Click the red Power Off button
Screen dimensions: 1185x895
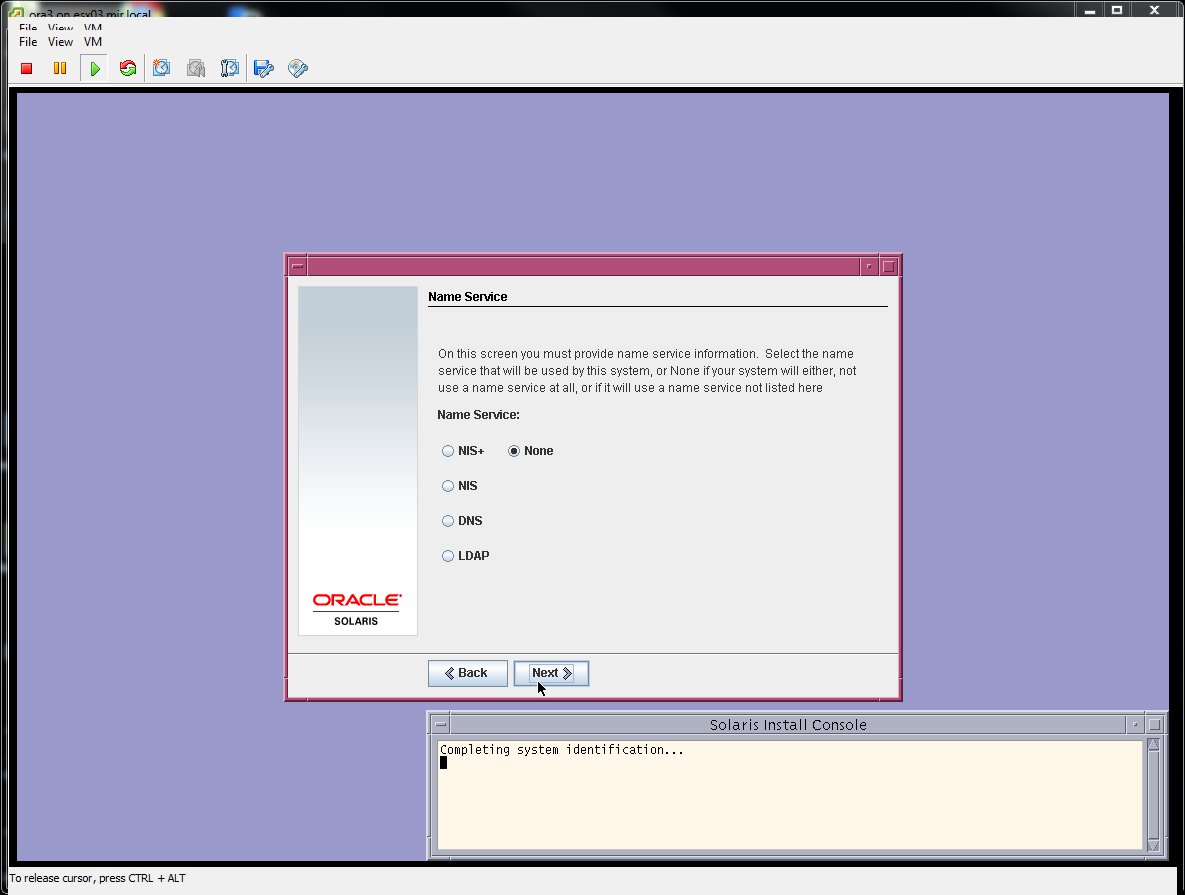(x=27, y=69)
